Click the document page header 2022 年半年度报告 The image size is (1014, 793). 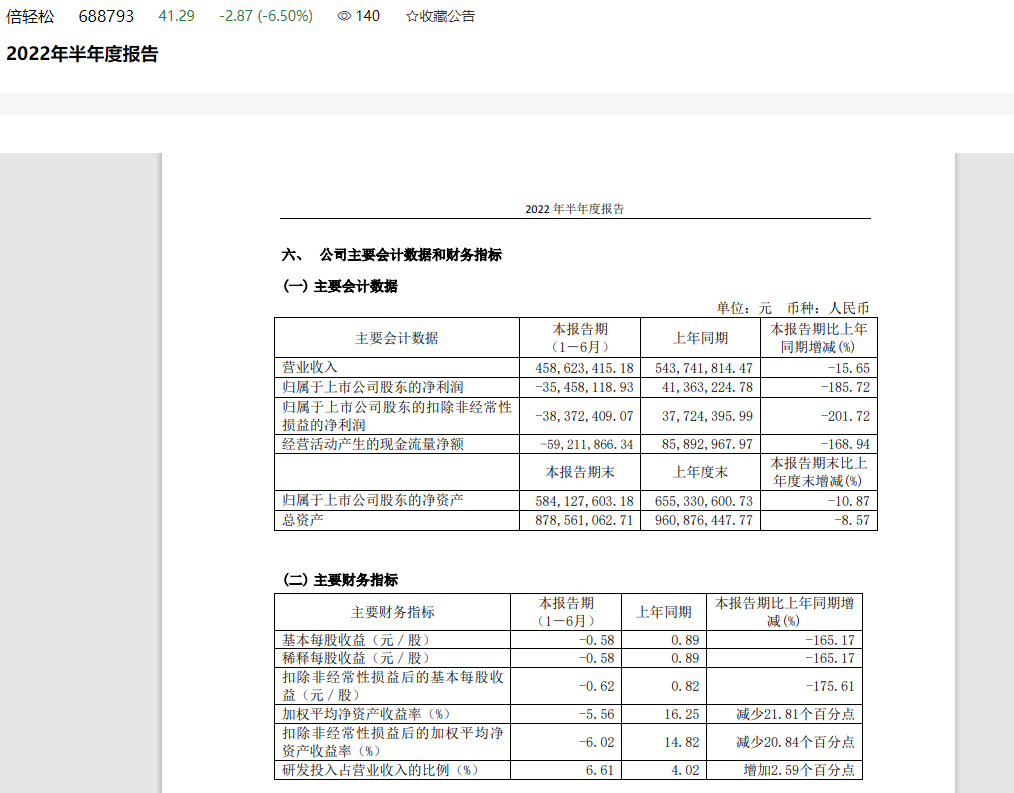pyautogui.click(x=575, y=209)
